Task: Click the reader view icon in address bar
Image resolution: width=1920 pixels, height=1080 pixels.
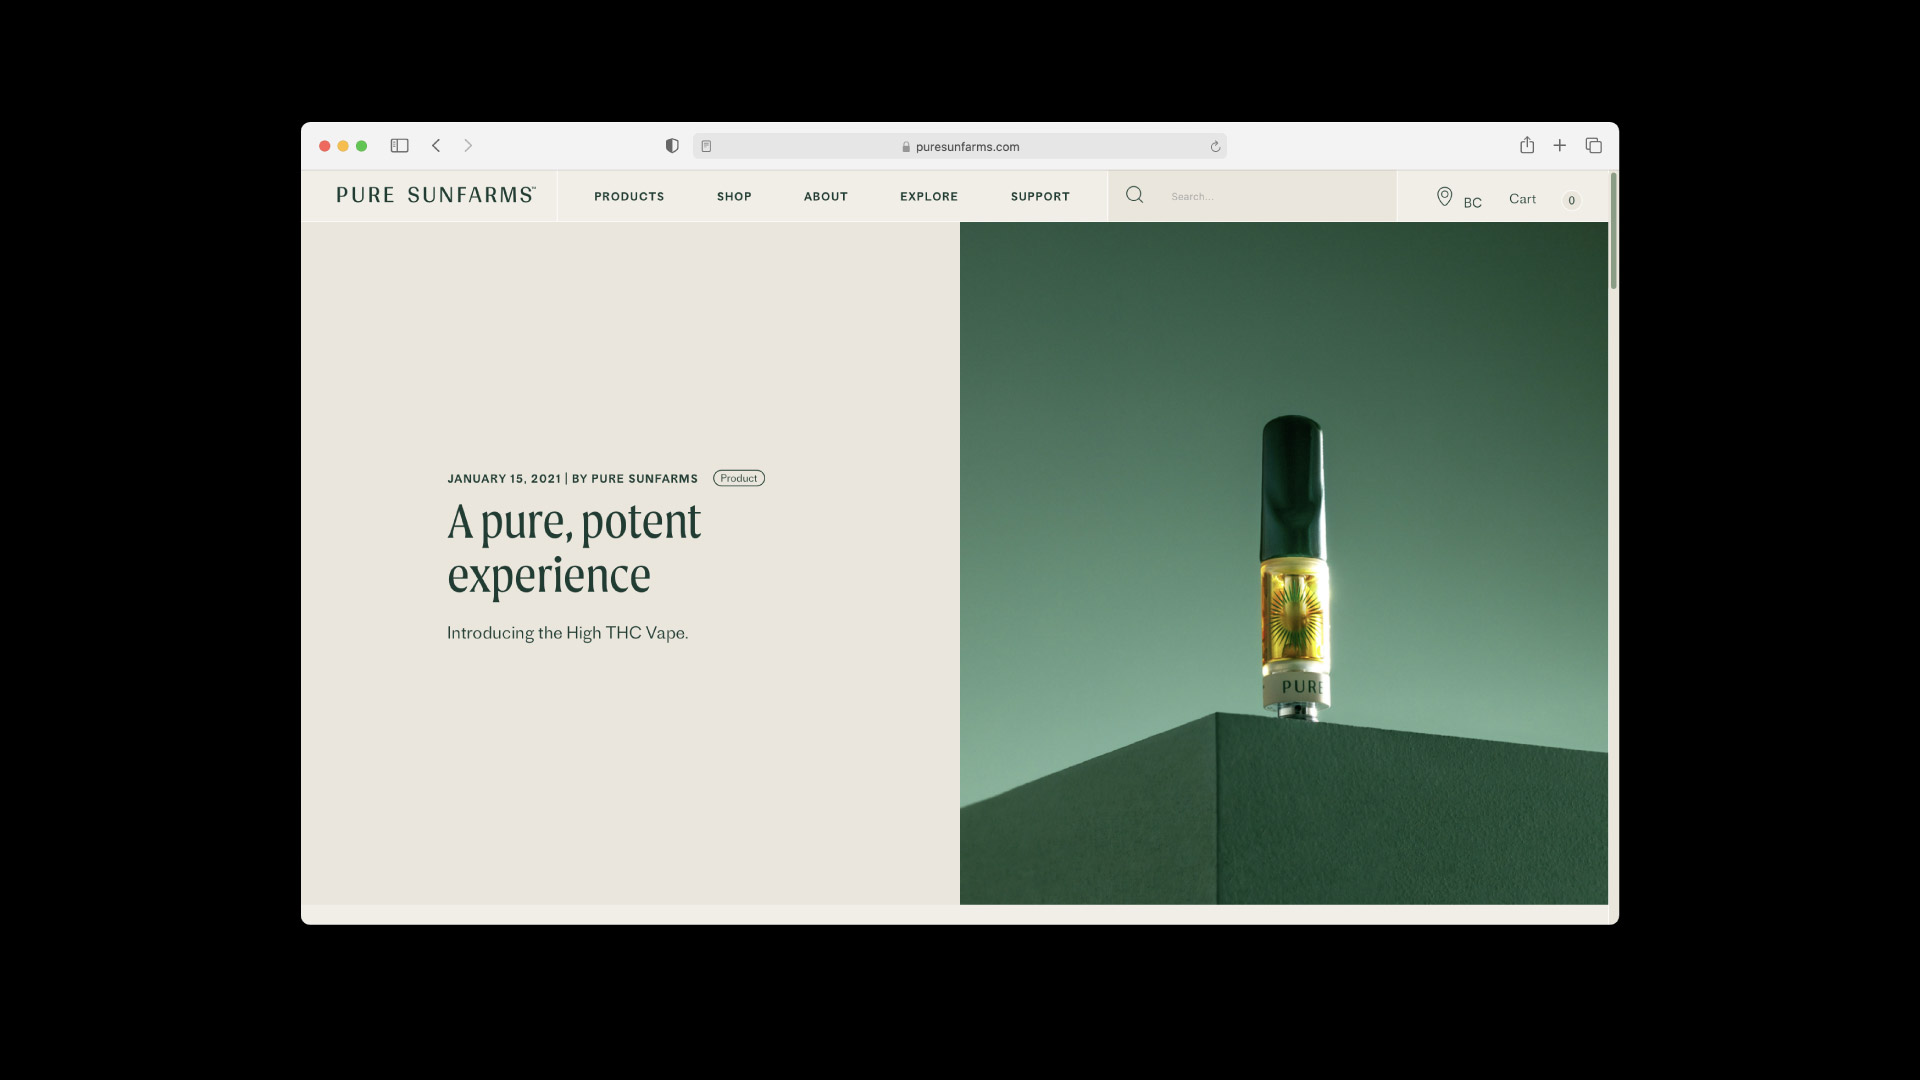Action: coord(706,146)
